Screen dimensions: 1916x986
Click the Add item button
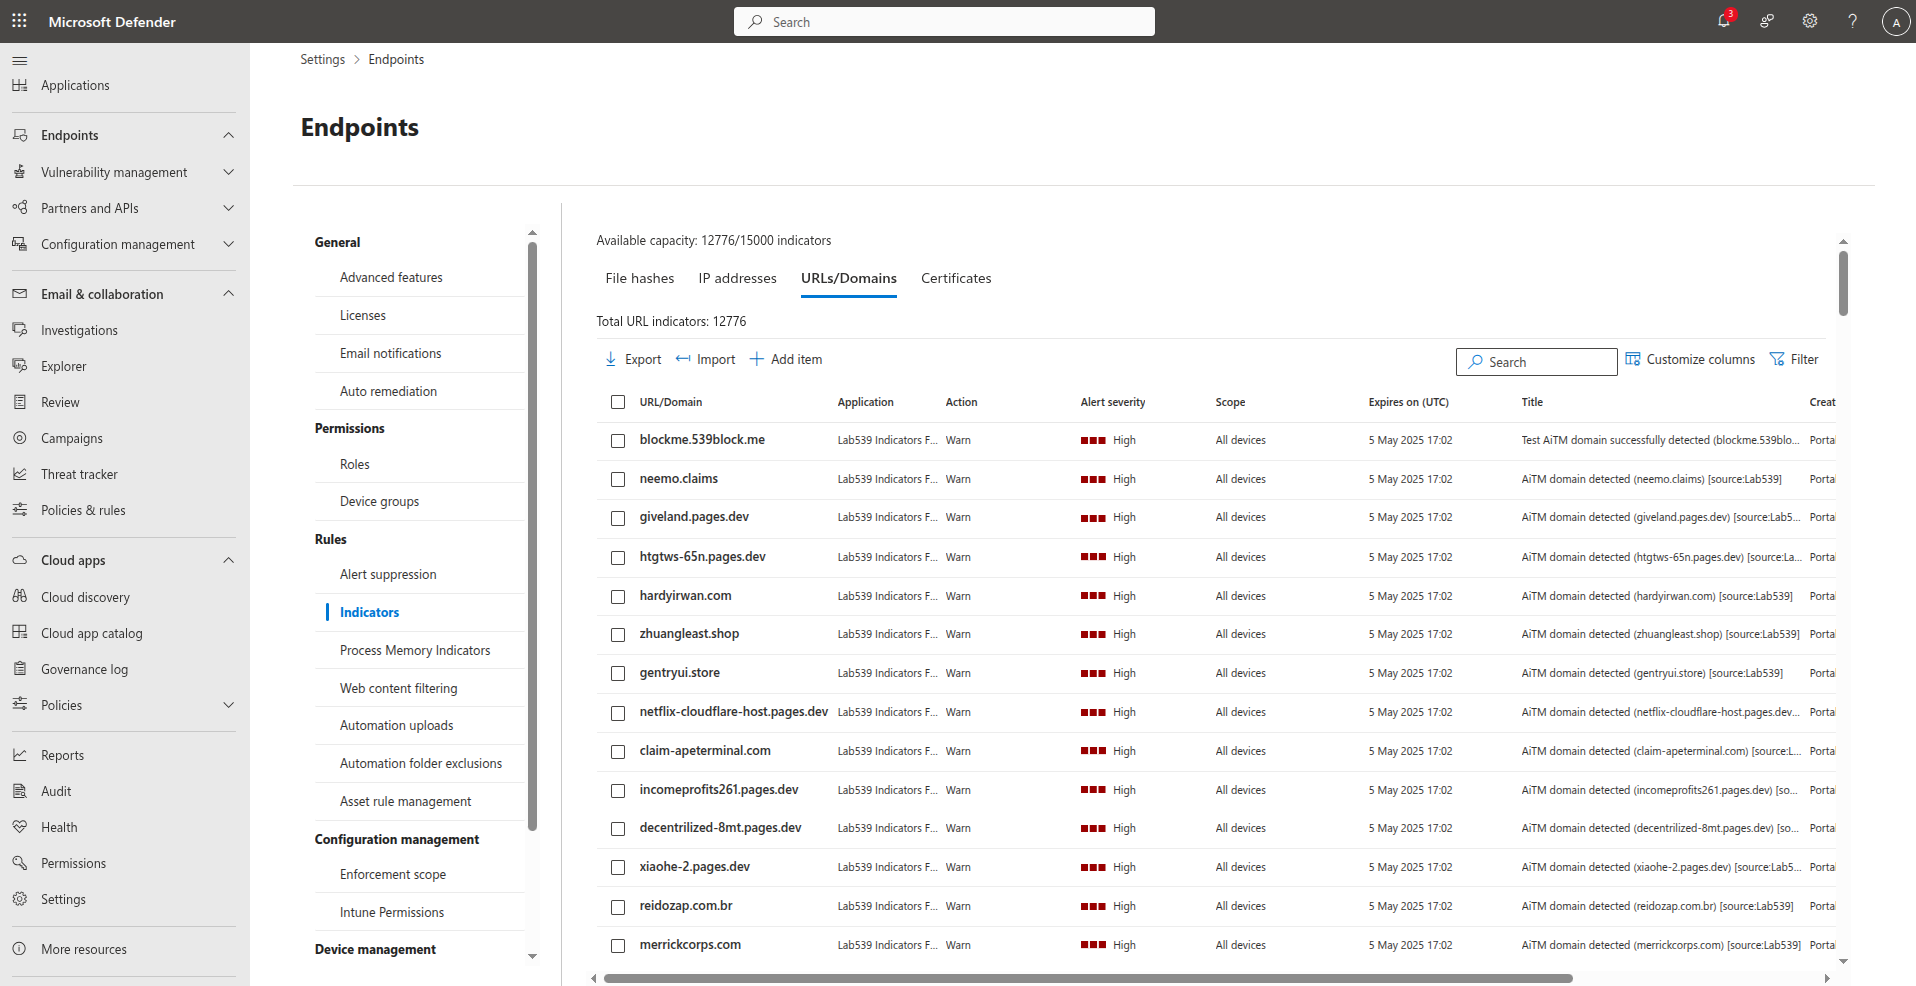[786, 360]
